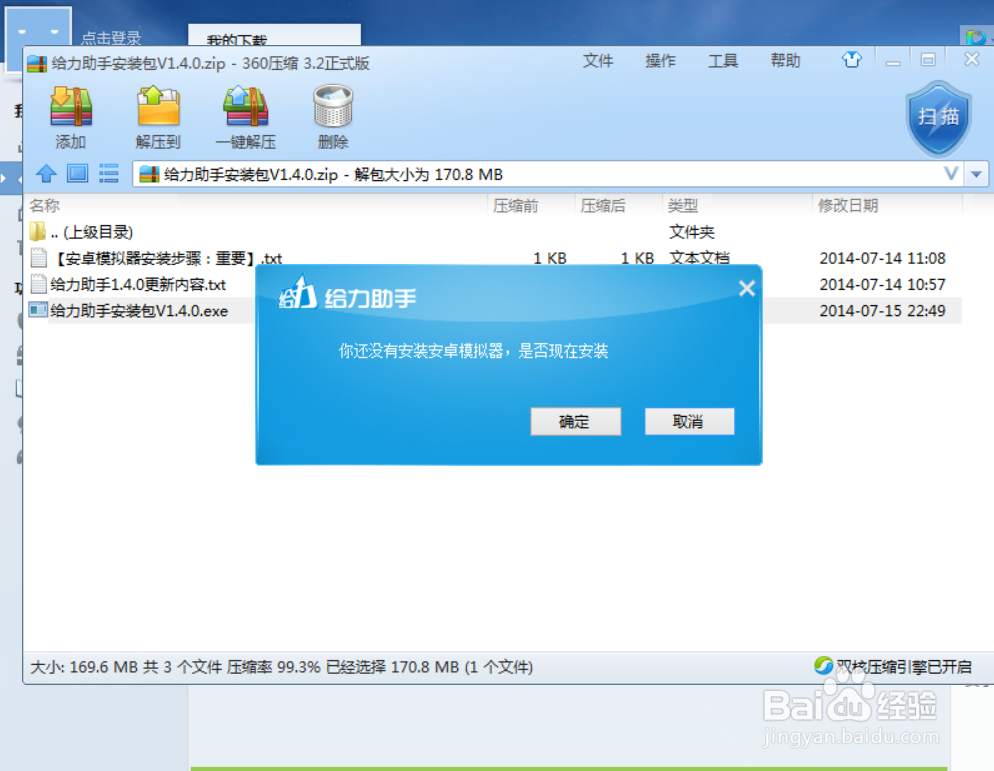Close the 360压缩 window
994x771 pixels.
pos(972,60)
